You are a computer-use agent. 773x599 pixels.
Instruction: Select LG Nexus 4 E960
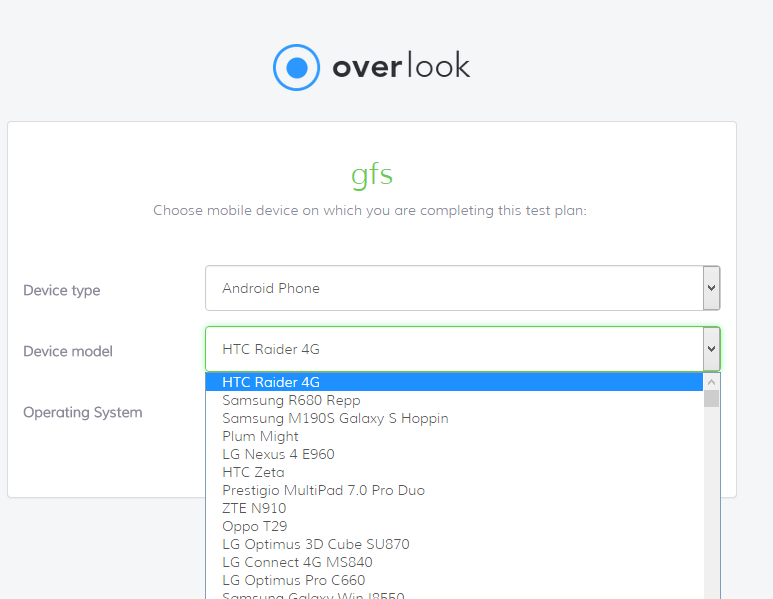[454, 454]
